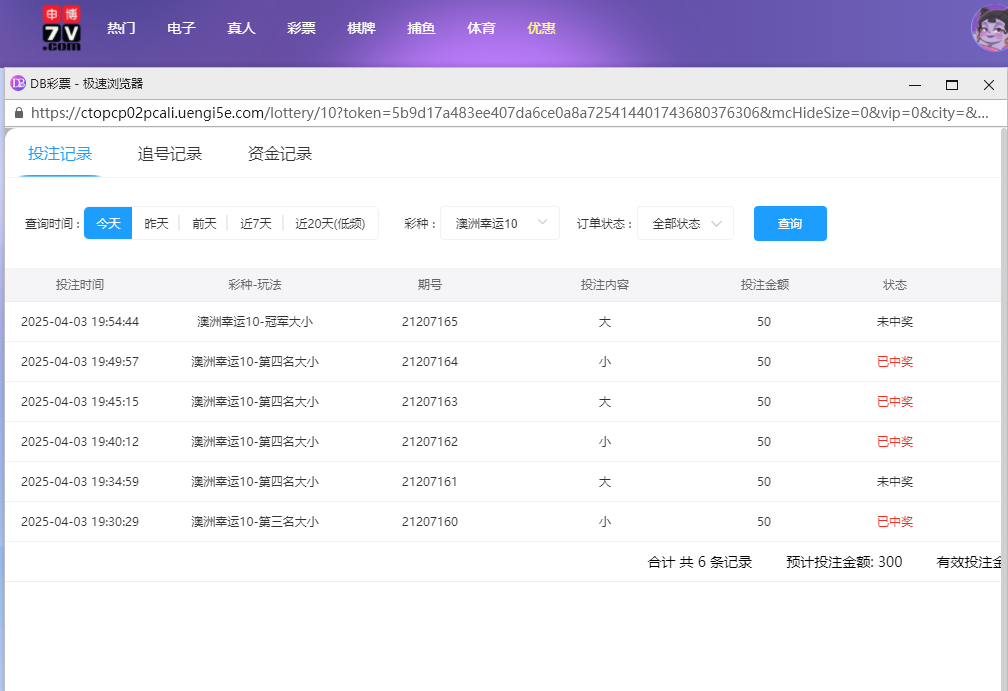The image size is (1008, 691).
Task: Click the 申博7V.com site logo
Action: pyautogui.click(x=56, y=29)
